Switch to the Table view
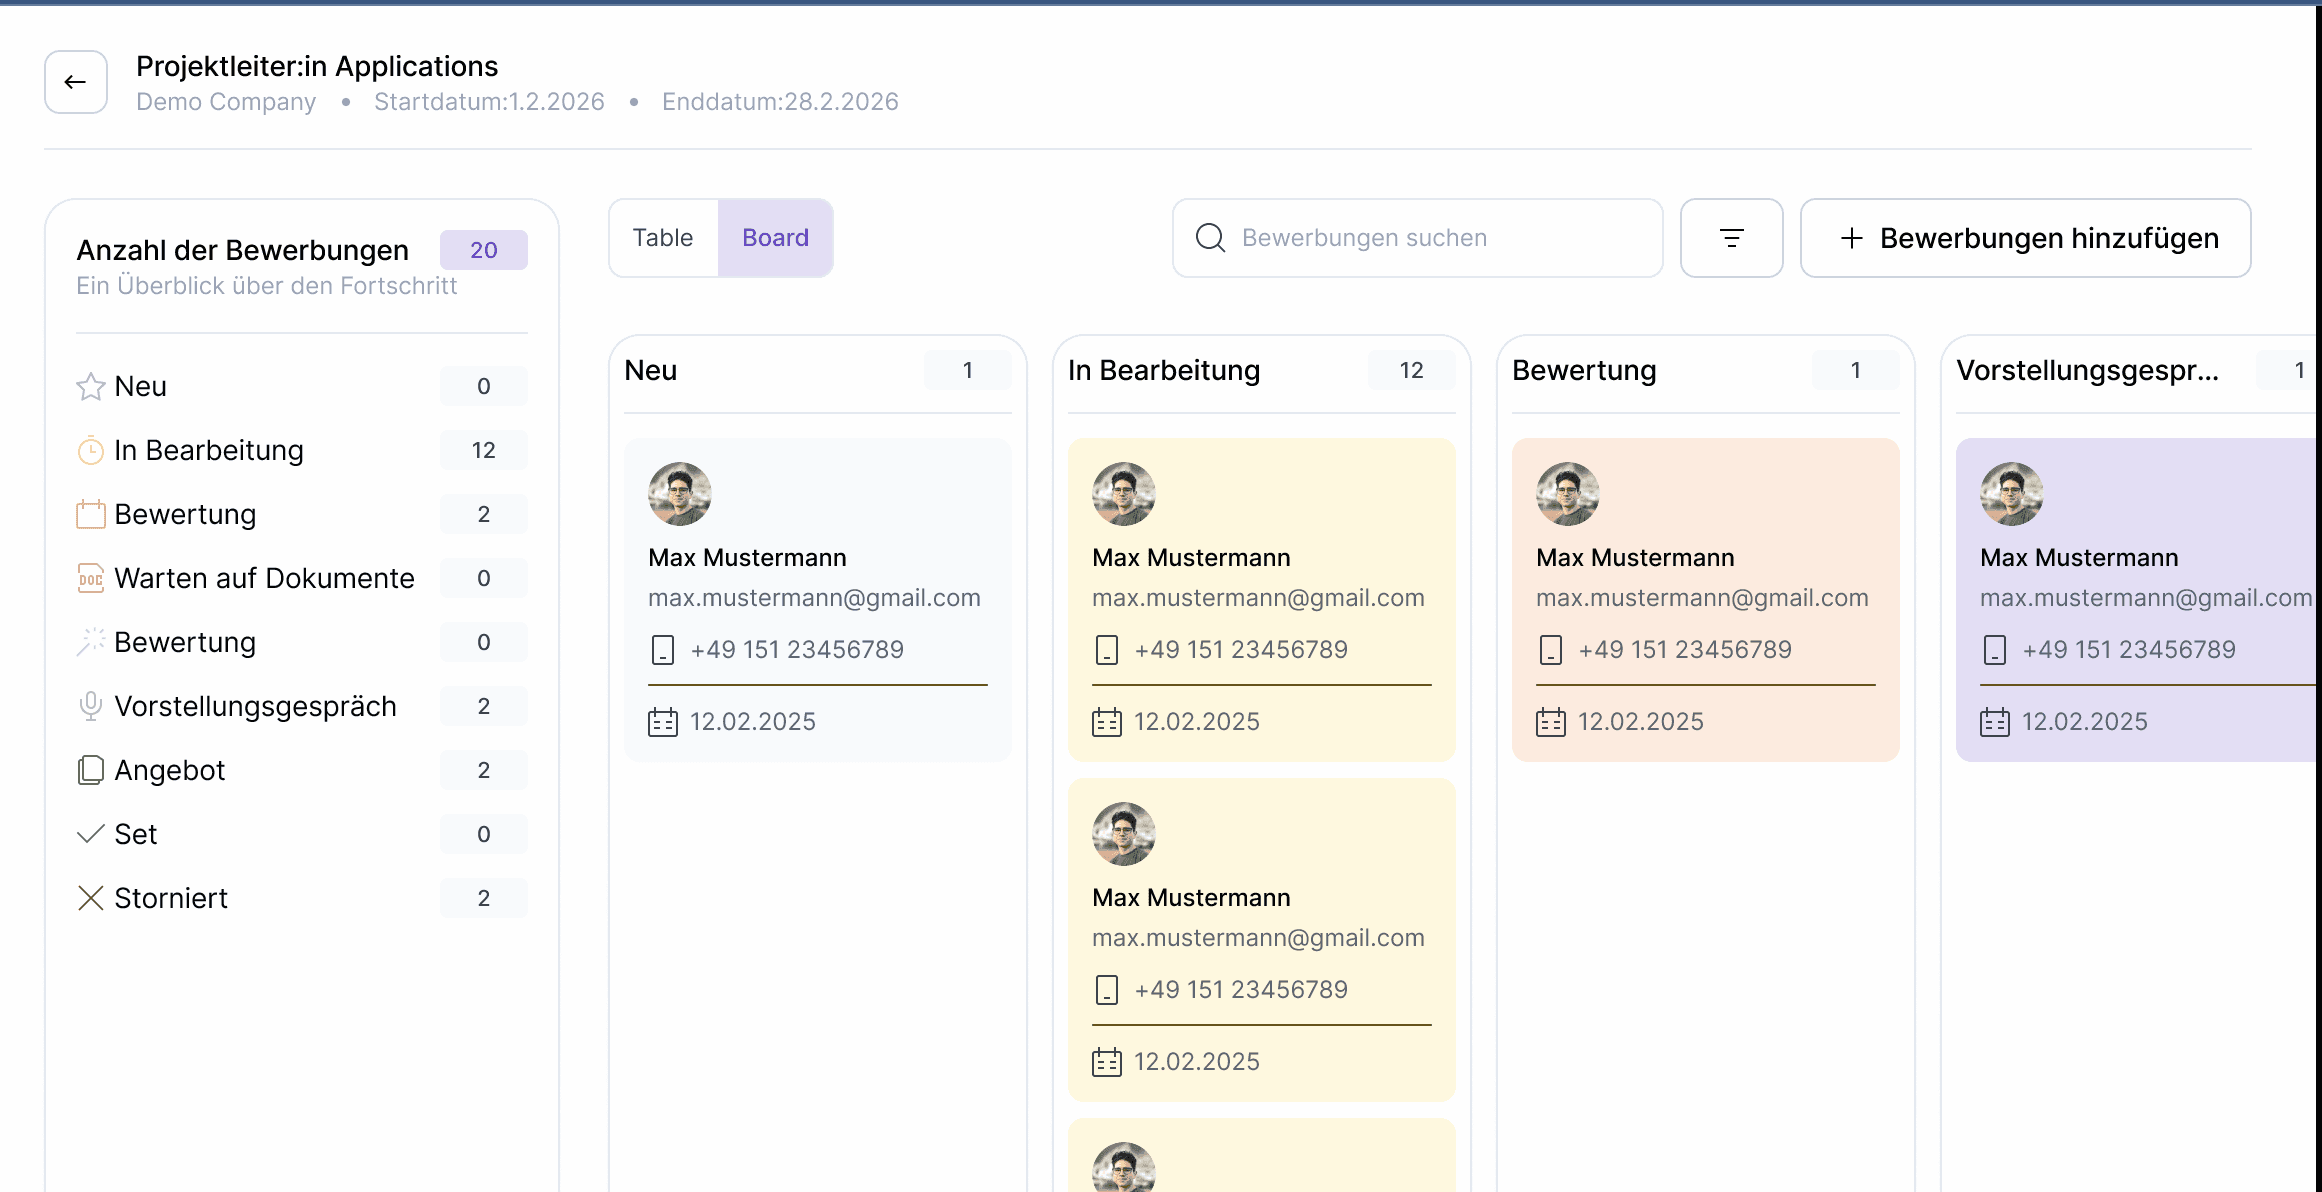The width and height of the screenshot is (2322, 1192). click(663, 238)
